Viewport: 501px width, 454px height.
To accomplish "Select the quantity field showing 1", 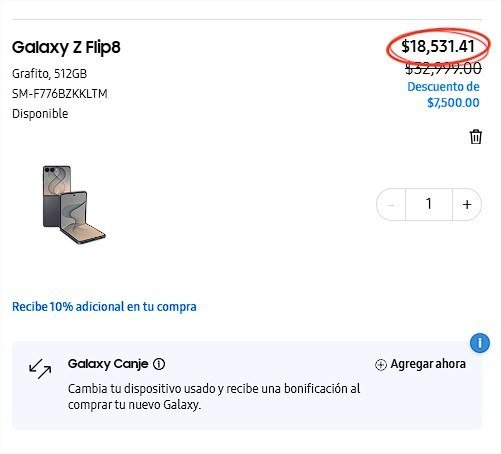I will (429, 204).
